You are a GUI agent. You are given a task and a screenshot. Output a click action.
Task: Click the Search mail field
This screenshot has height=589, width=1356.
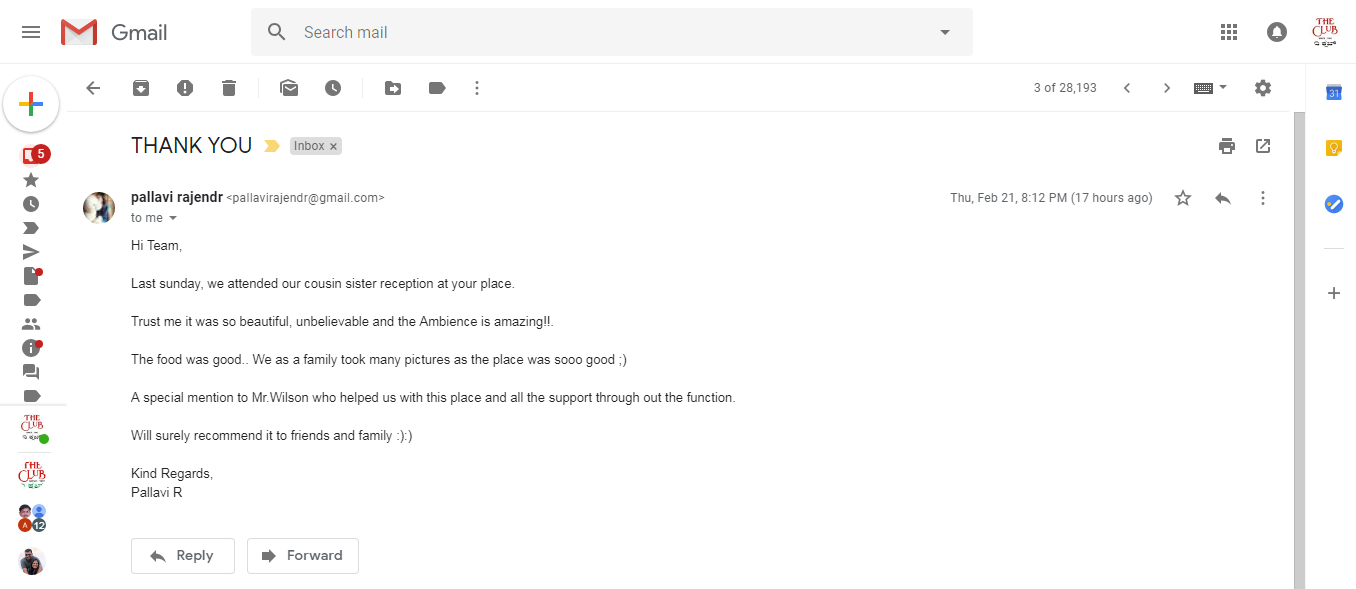click(600, 32)
